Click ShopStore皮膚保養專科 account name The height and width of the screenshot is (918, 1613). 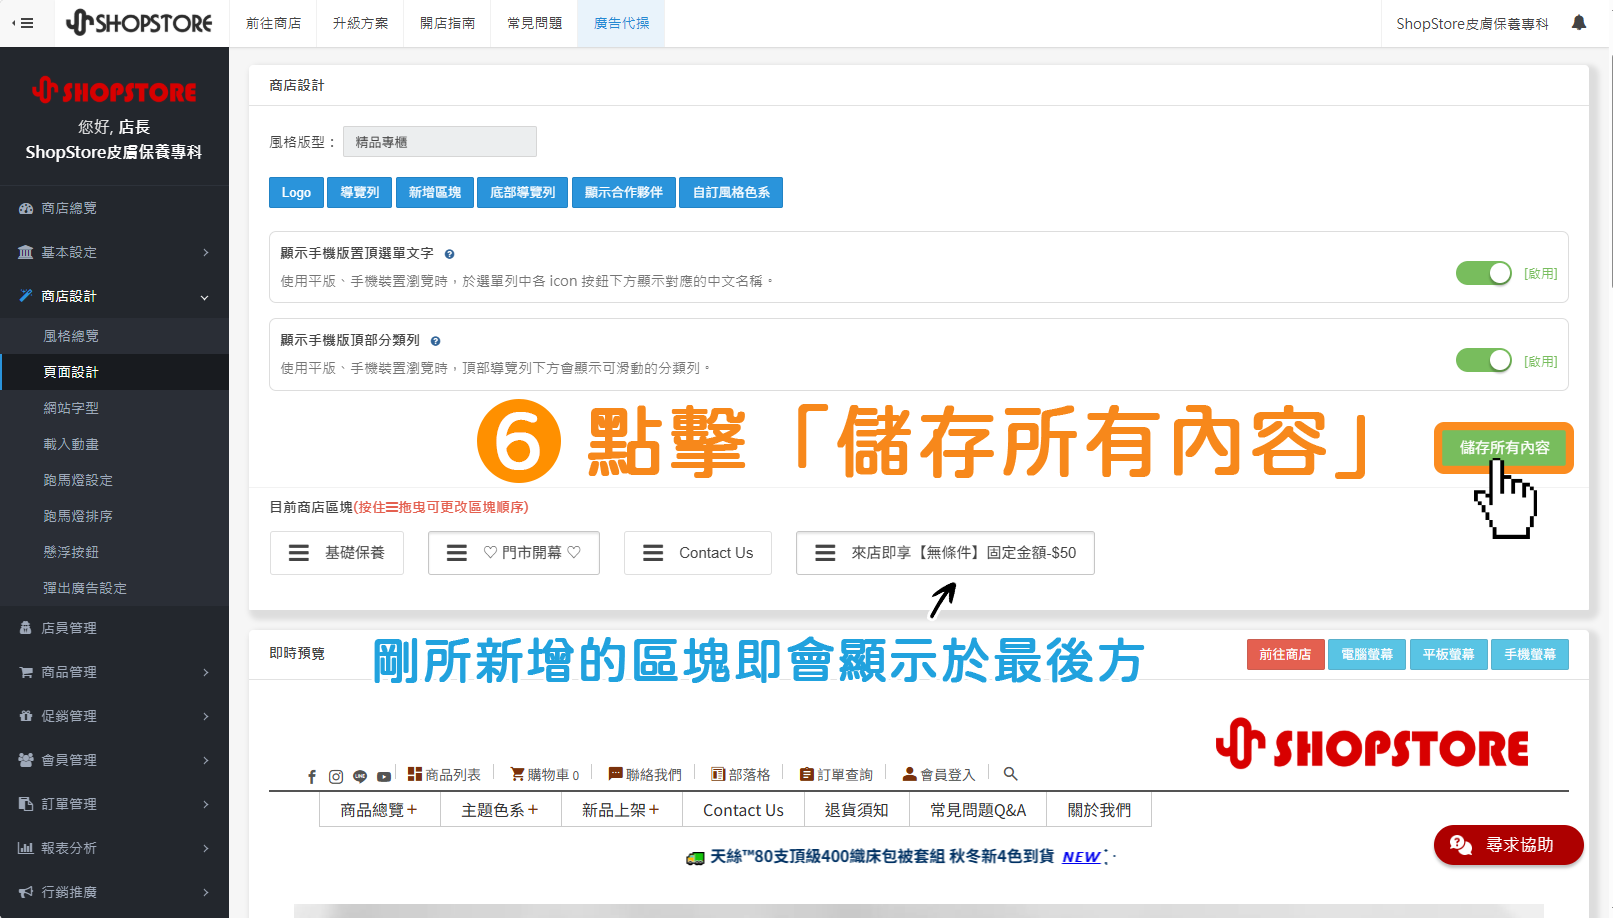coord(1472,23)
